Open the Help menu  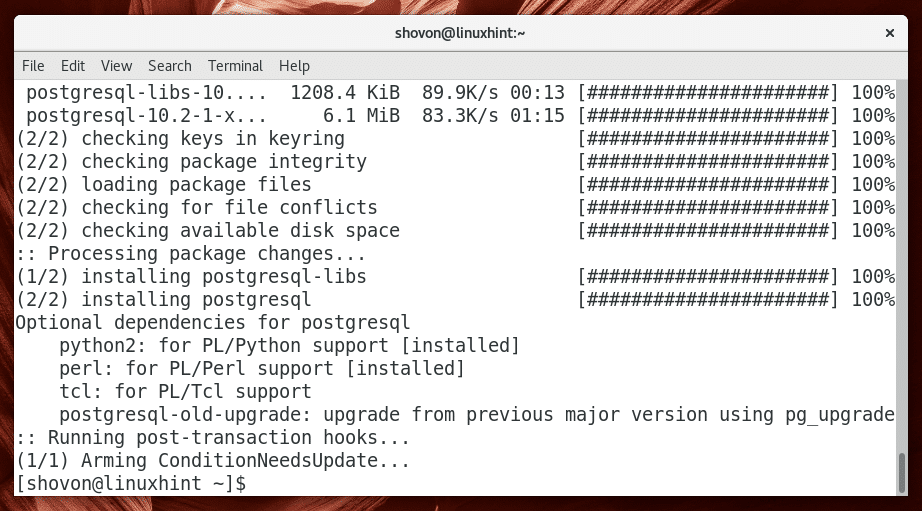pos(294,66)
